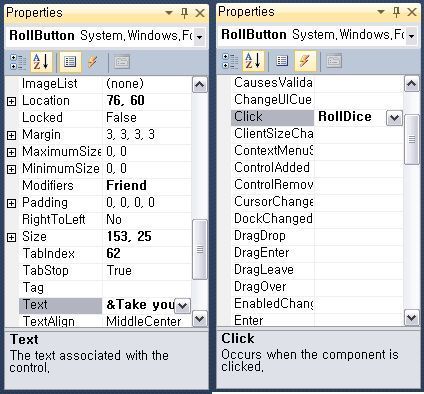Click scroll up arrow in right events grid

click(411, 84)
